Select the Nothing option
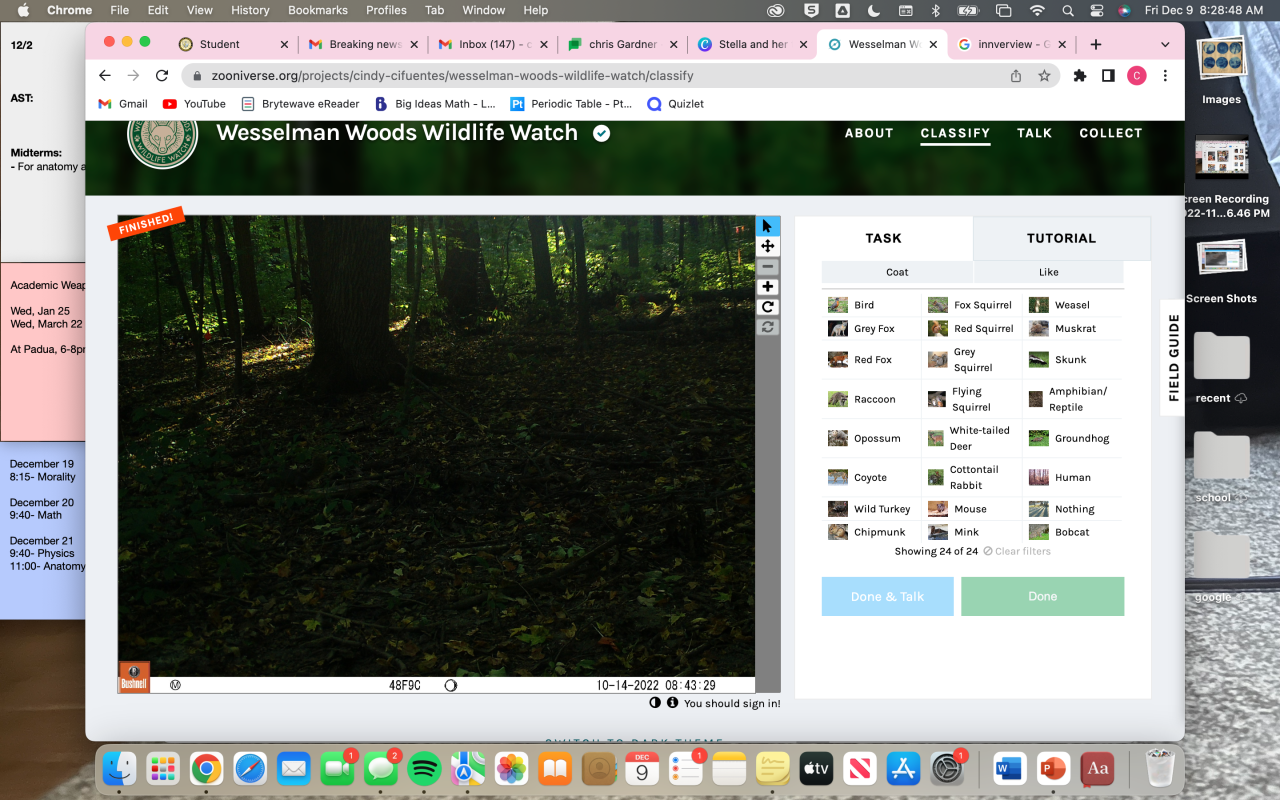Screen dimensions: 1280x800 [1073, 509]
